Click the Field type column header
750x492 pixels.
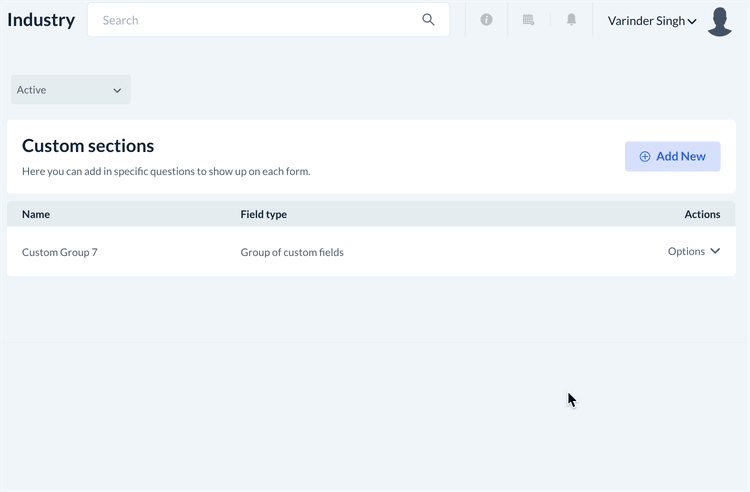tap(263, 214)
